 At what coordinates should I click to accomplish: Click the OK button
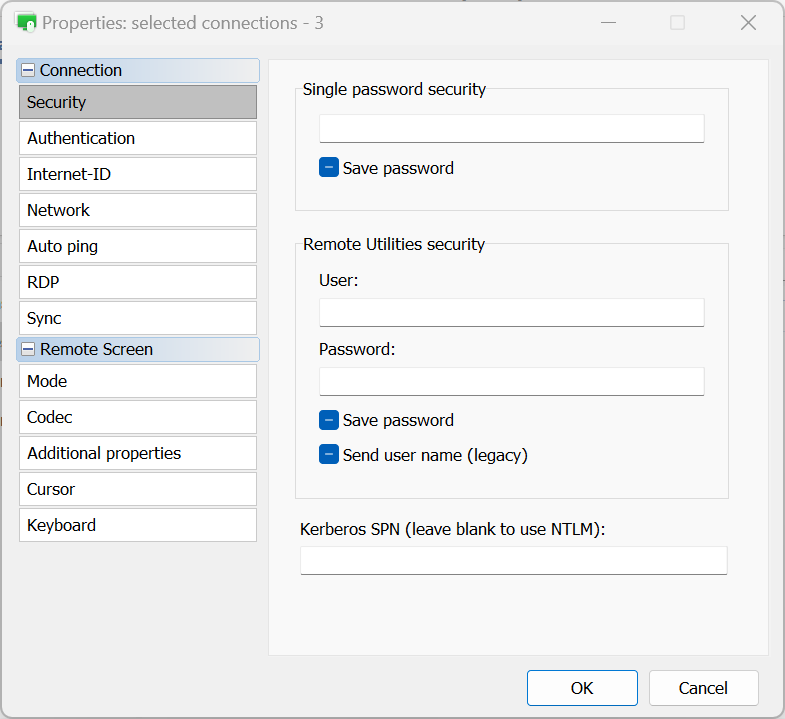(582, 688)
